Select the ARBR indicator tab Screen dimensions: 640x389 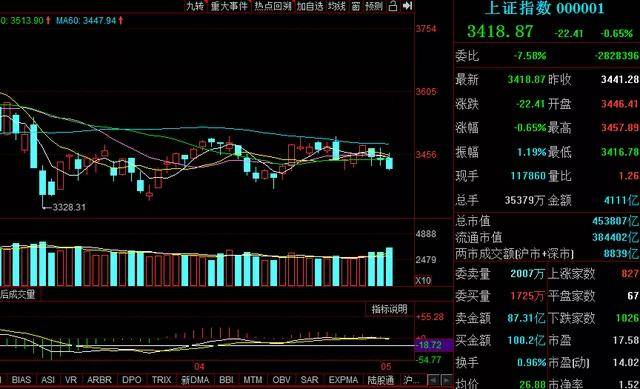click(99, 380)
